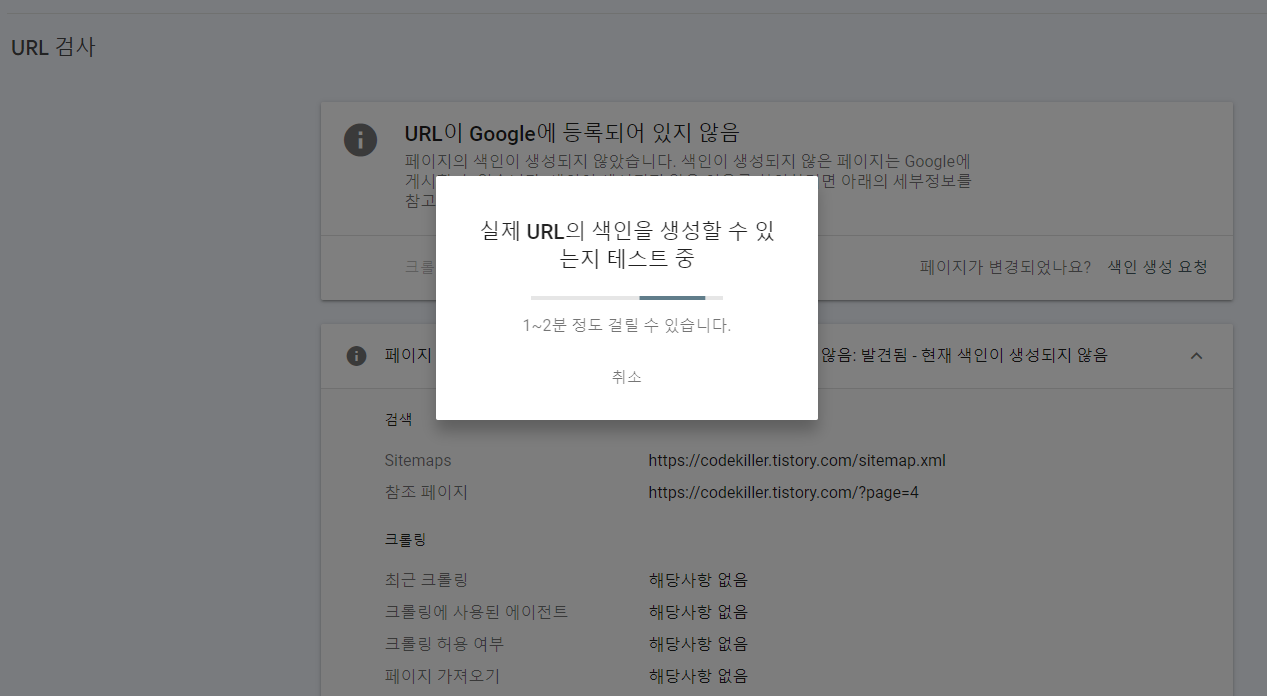Open the referring page link ?page=4

(784, 492)
